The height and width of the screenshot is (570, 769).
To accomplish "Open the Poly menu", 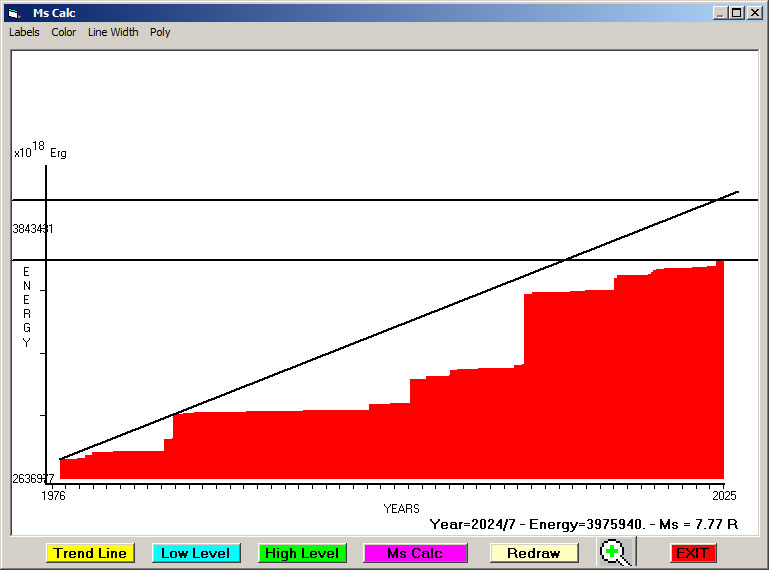I will 160,32.
